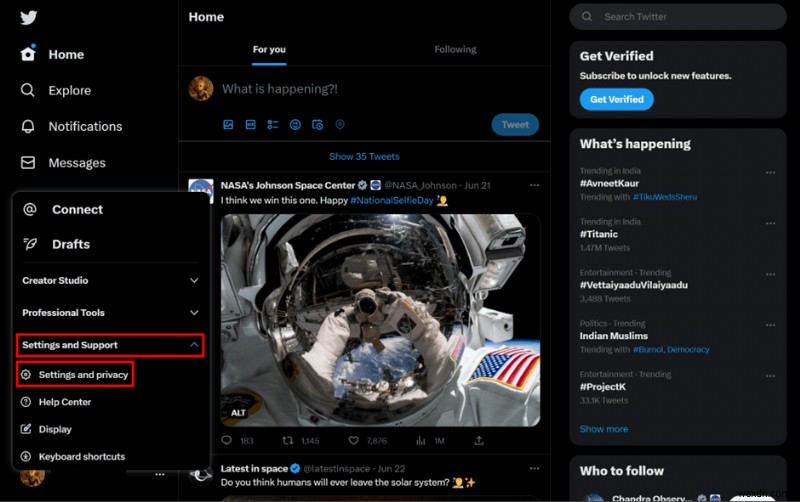
Task: Open options for #VettaiyaaduVilaiyaadu trend
Action: 770,274
